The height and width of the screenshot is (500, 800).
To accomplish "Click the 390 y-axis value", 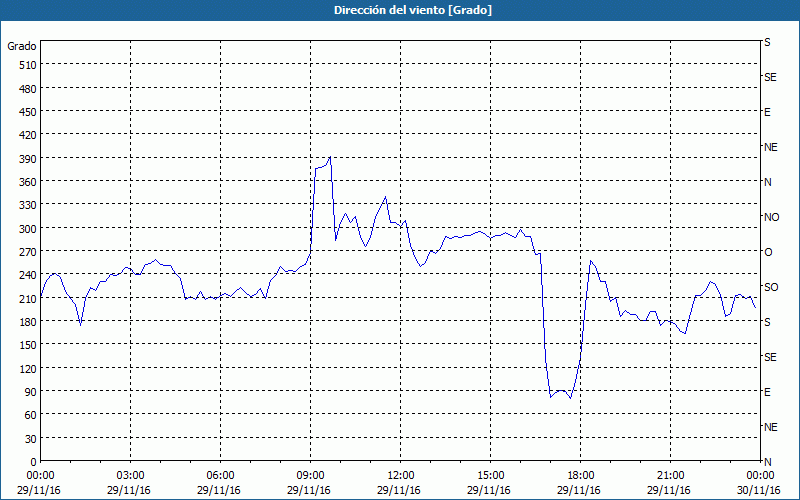I will pos(28,159).
